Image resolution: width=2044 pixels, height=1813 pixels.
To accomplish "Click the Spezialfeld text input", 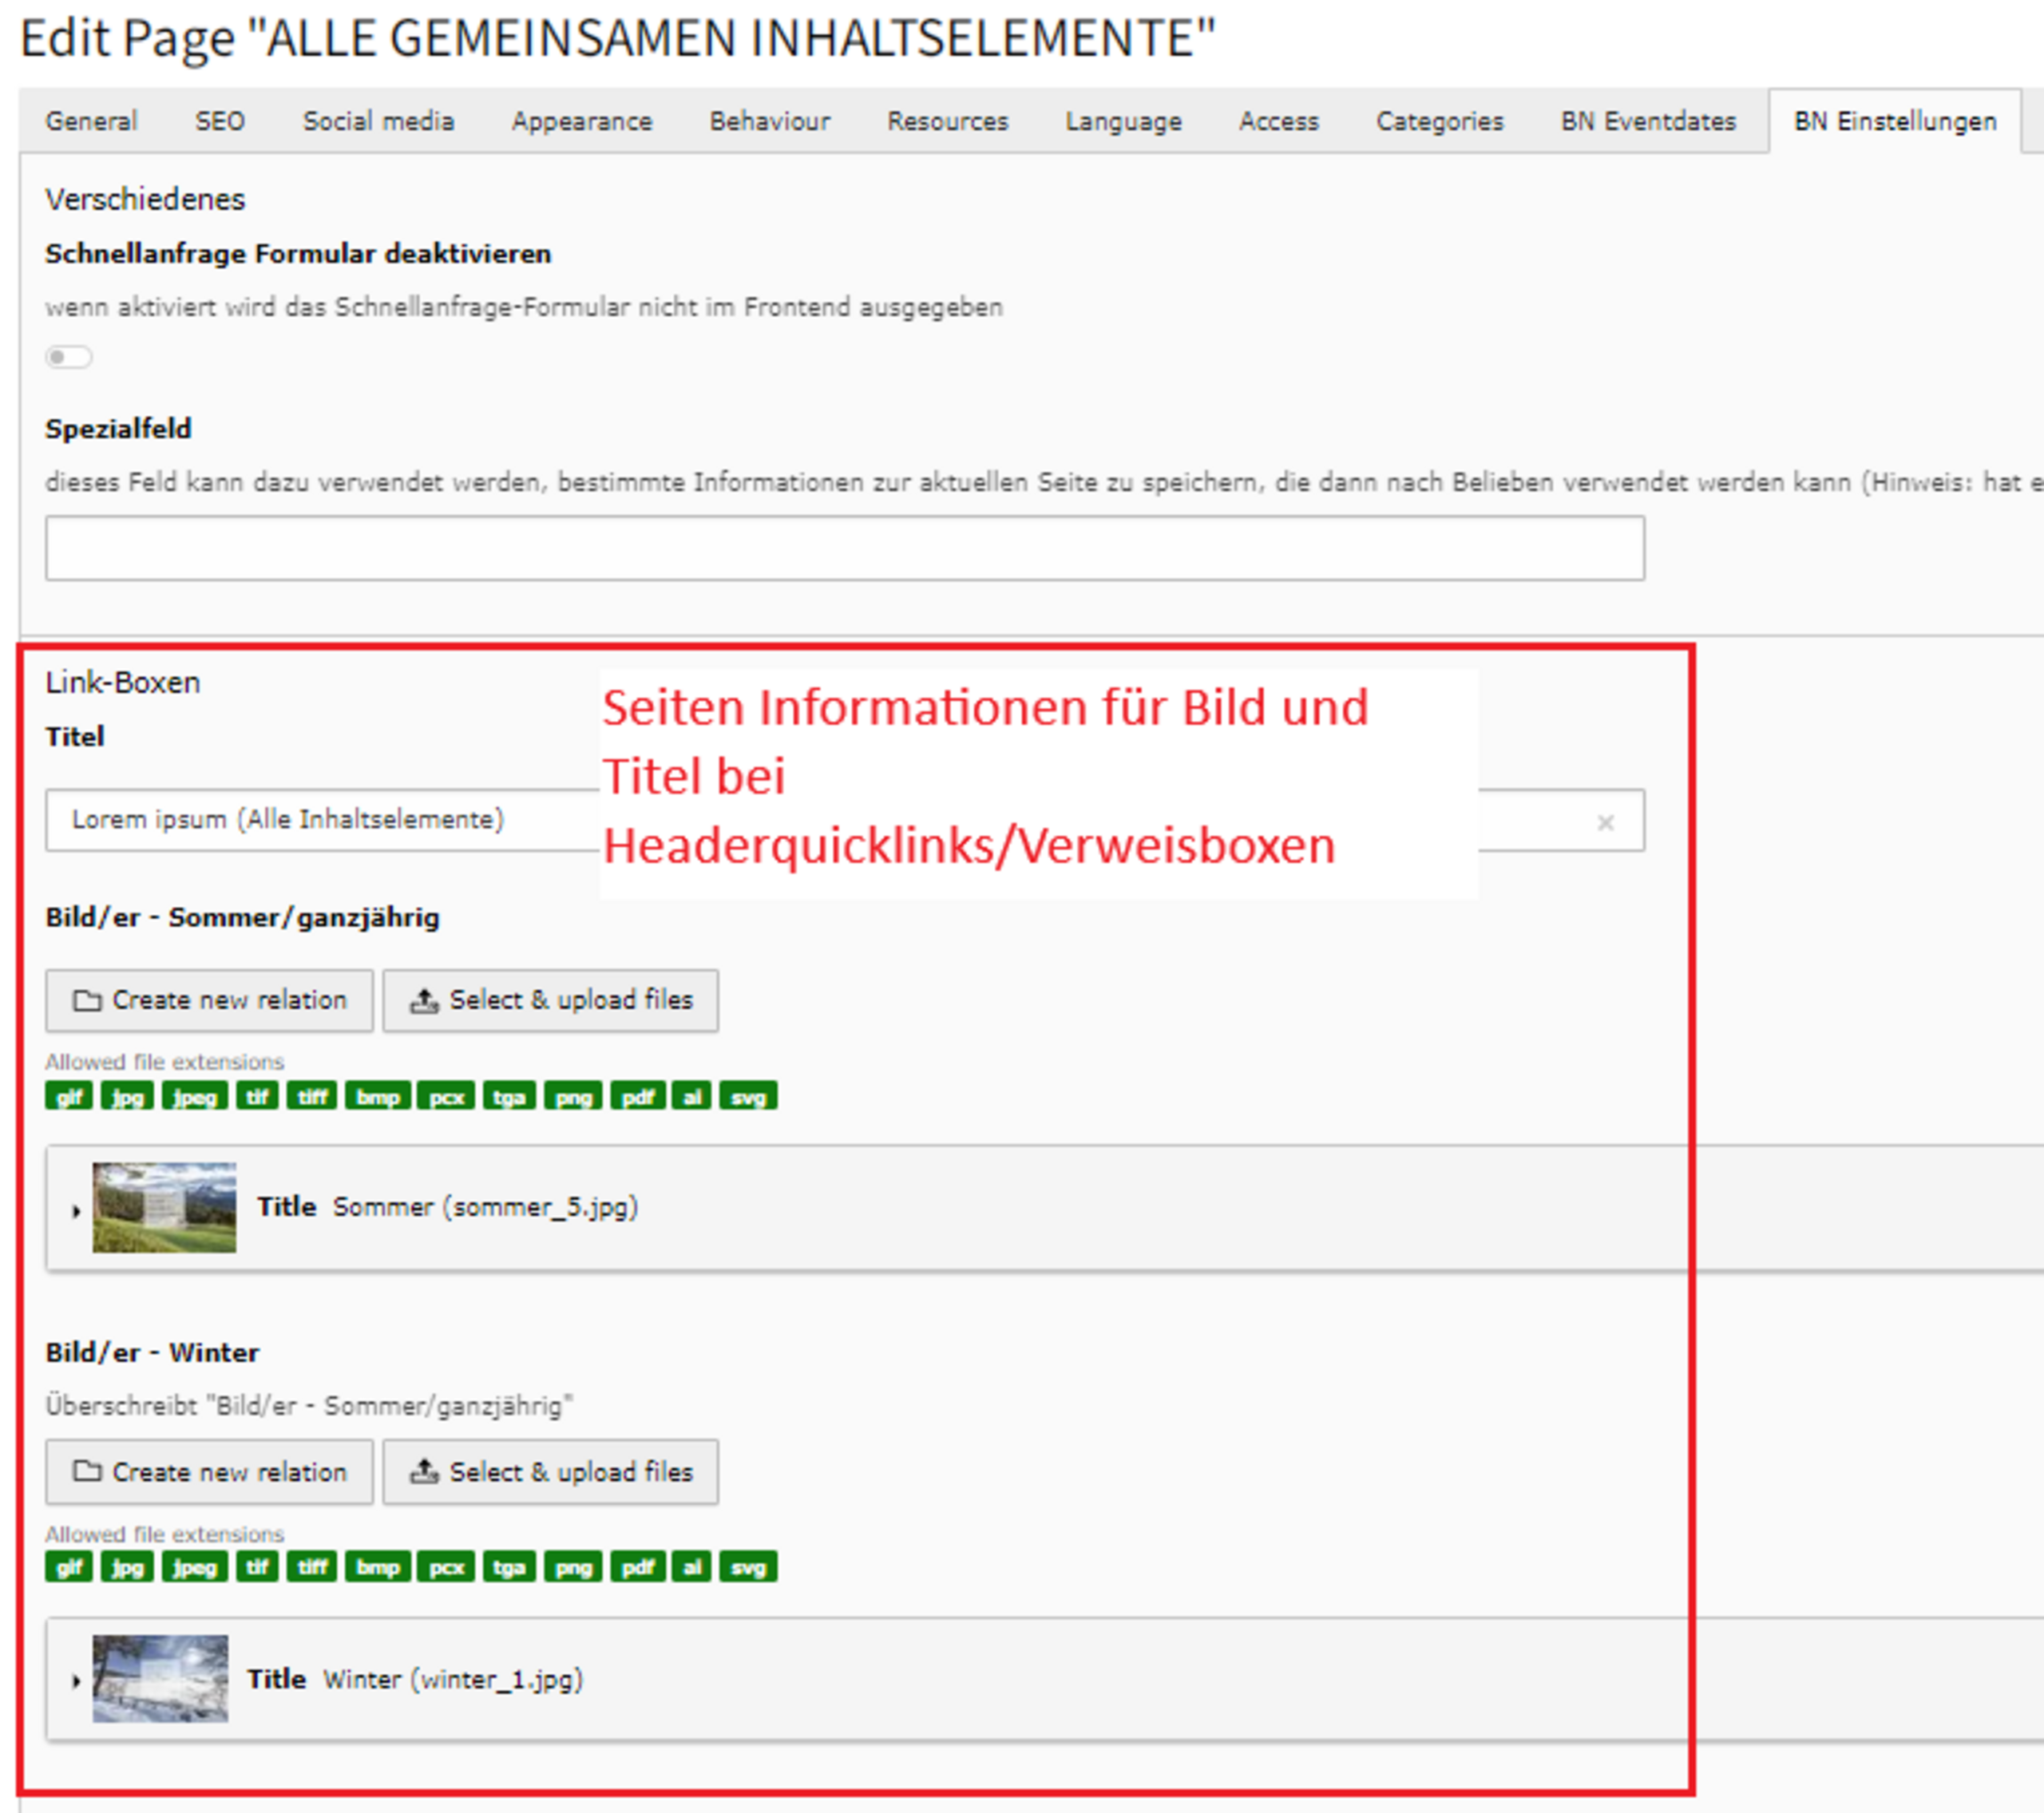I will point(844,548).
